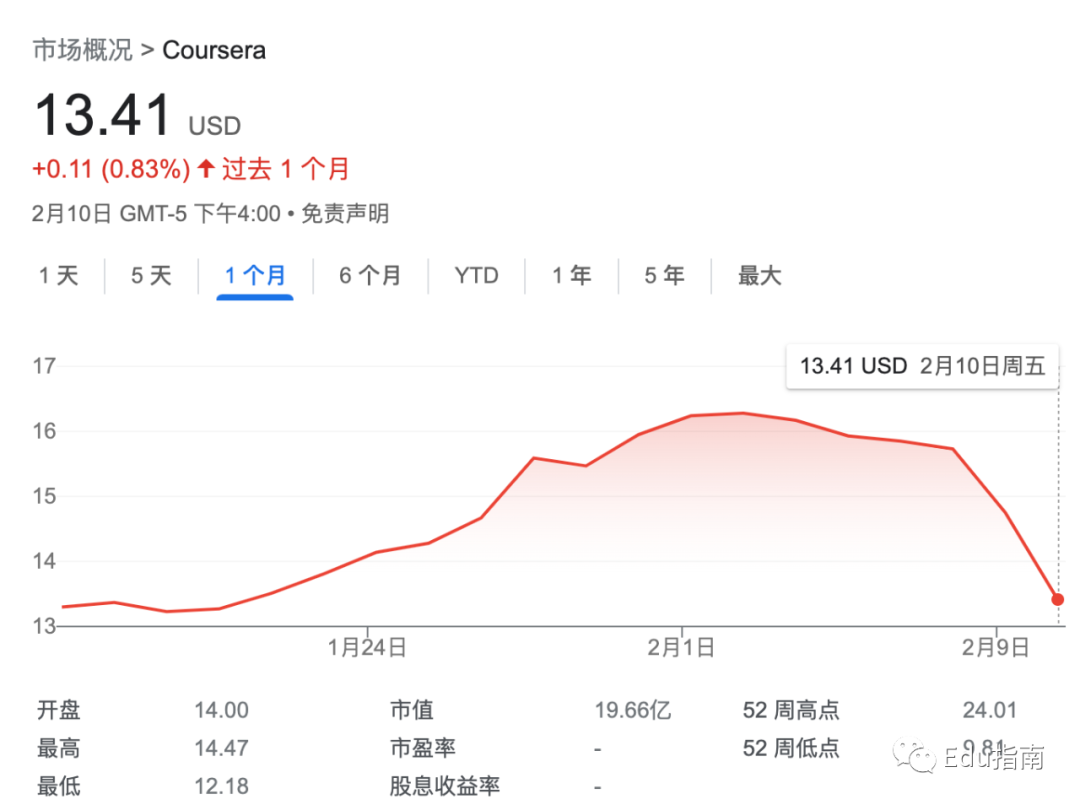
Task: Open the 市场概况 breadcrumb link
Action: pyautogui.click(x=83, y=50)
